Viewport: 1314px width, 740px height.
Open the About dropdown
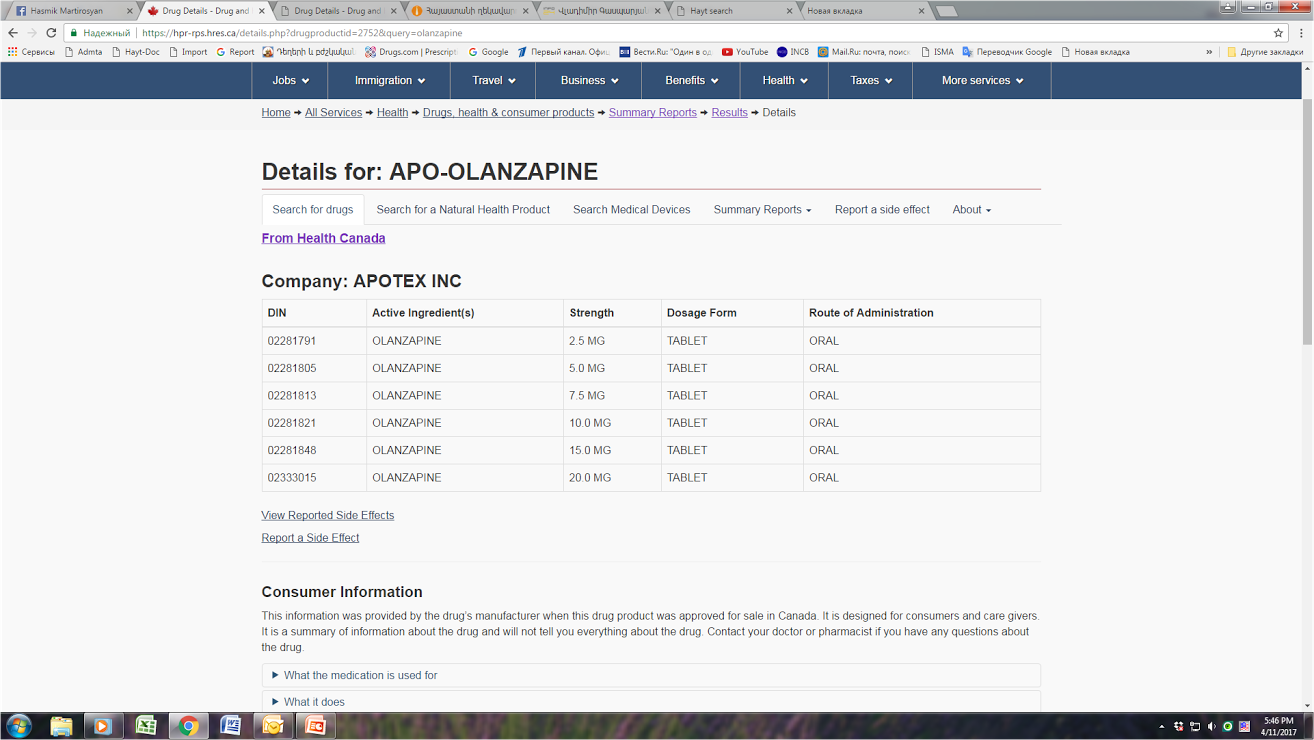tap(971, 210)
